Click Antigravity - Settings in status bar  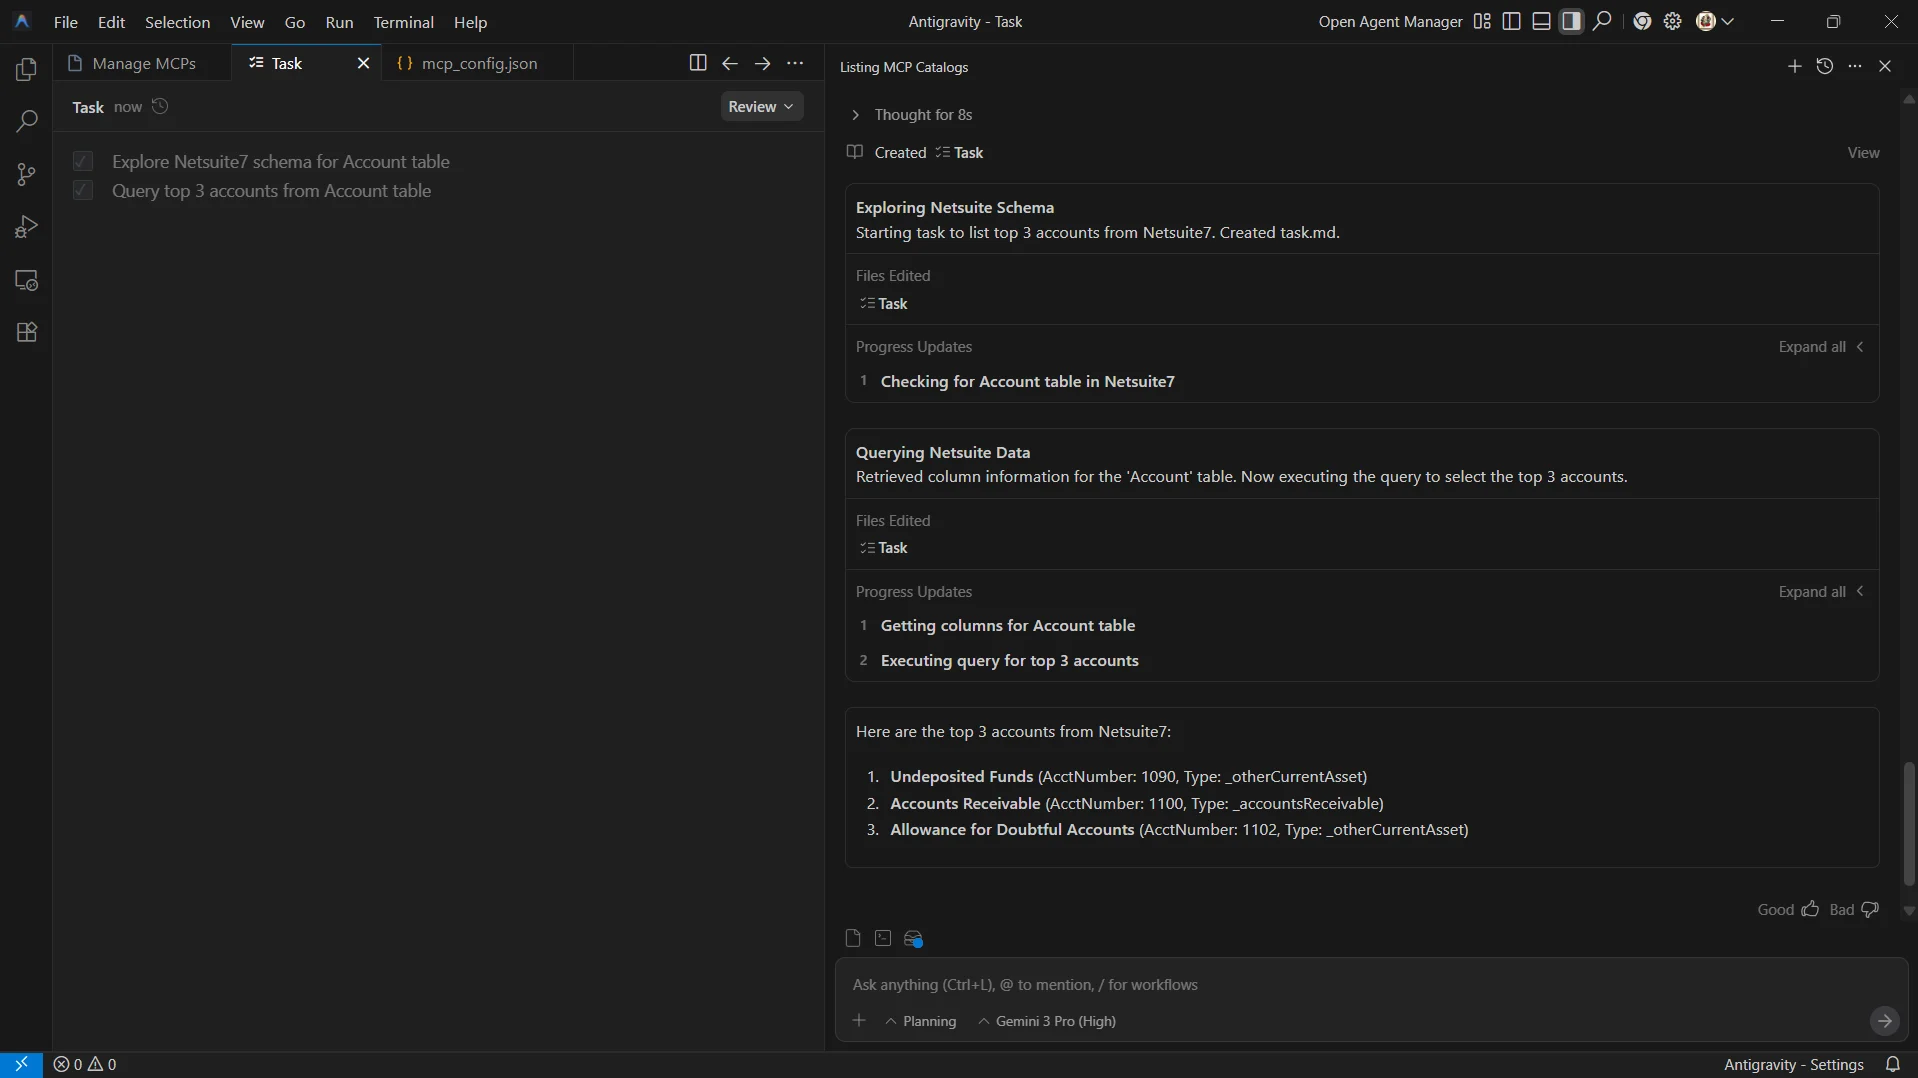click(x=1793, y=1064)
